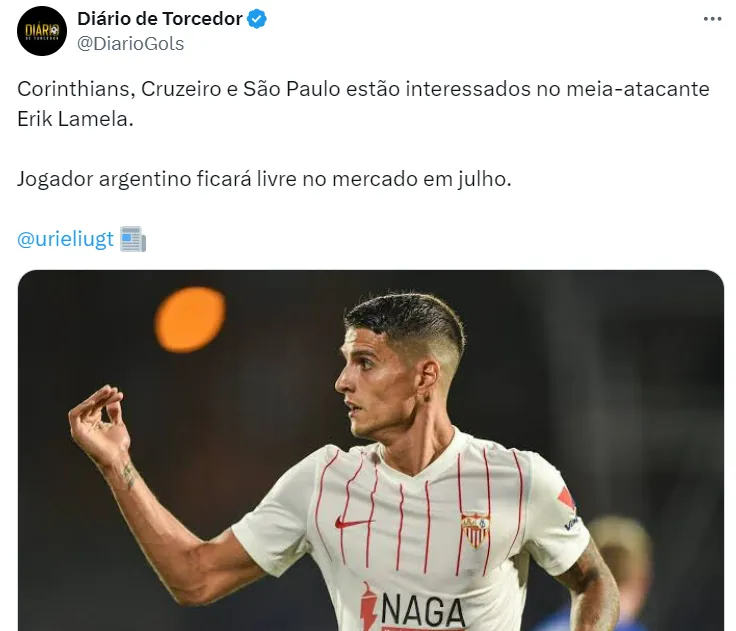This screenshot has width=736, height=631.
Task: Click the blurred blue player in background
Action: coord(610,575)
